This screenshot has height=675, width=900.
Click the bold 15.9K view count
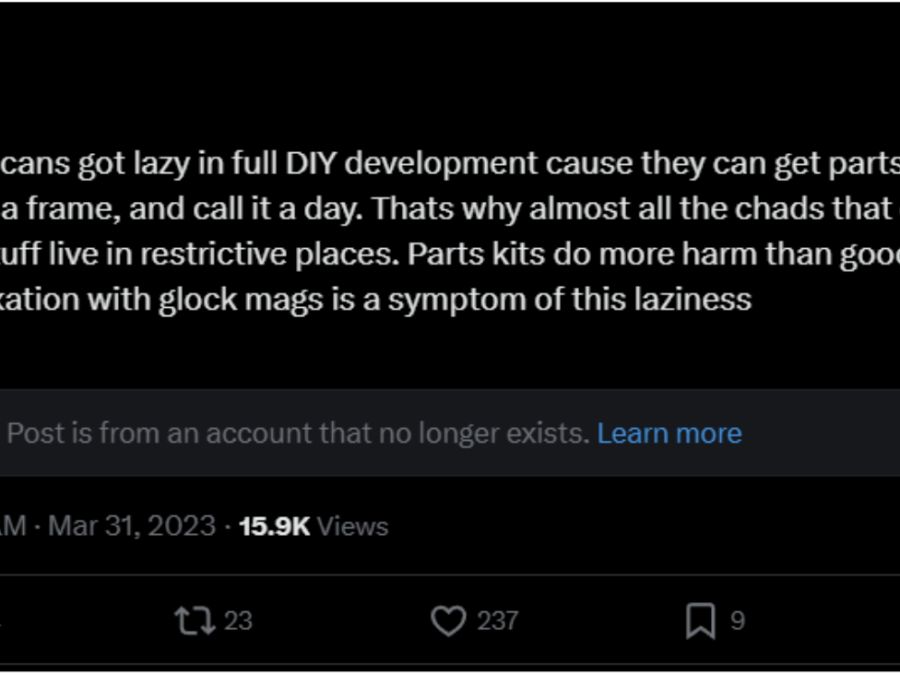point(274,526)
